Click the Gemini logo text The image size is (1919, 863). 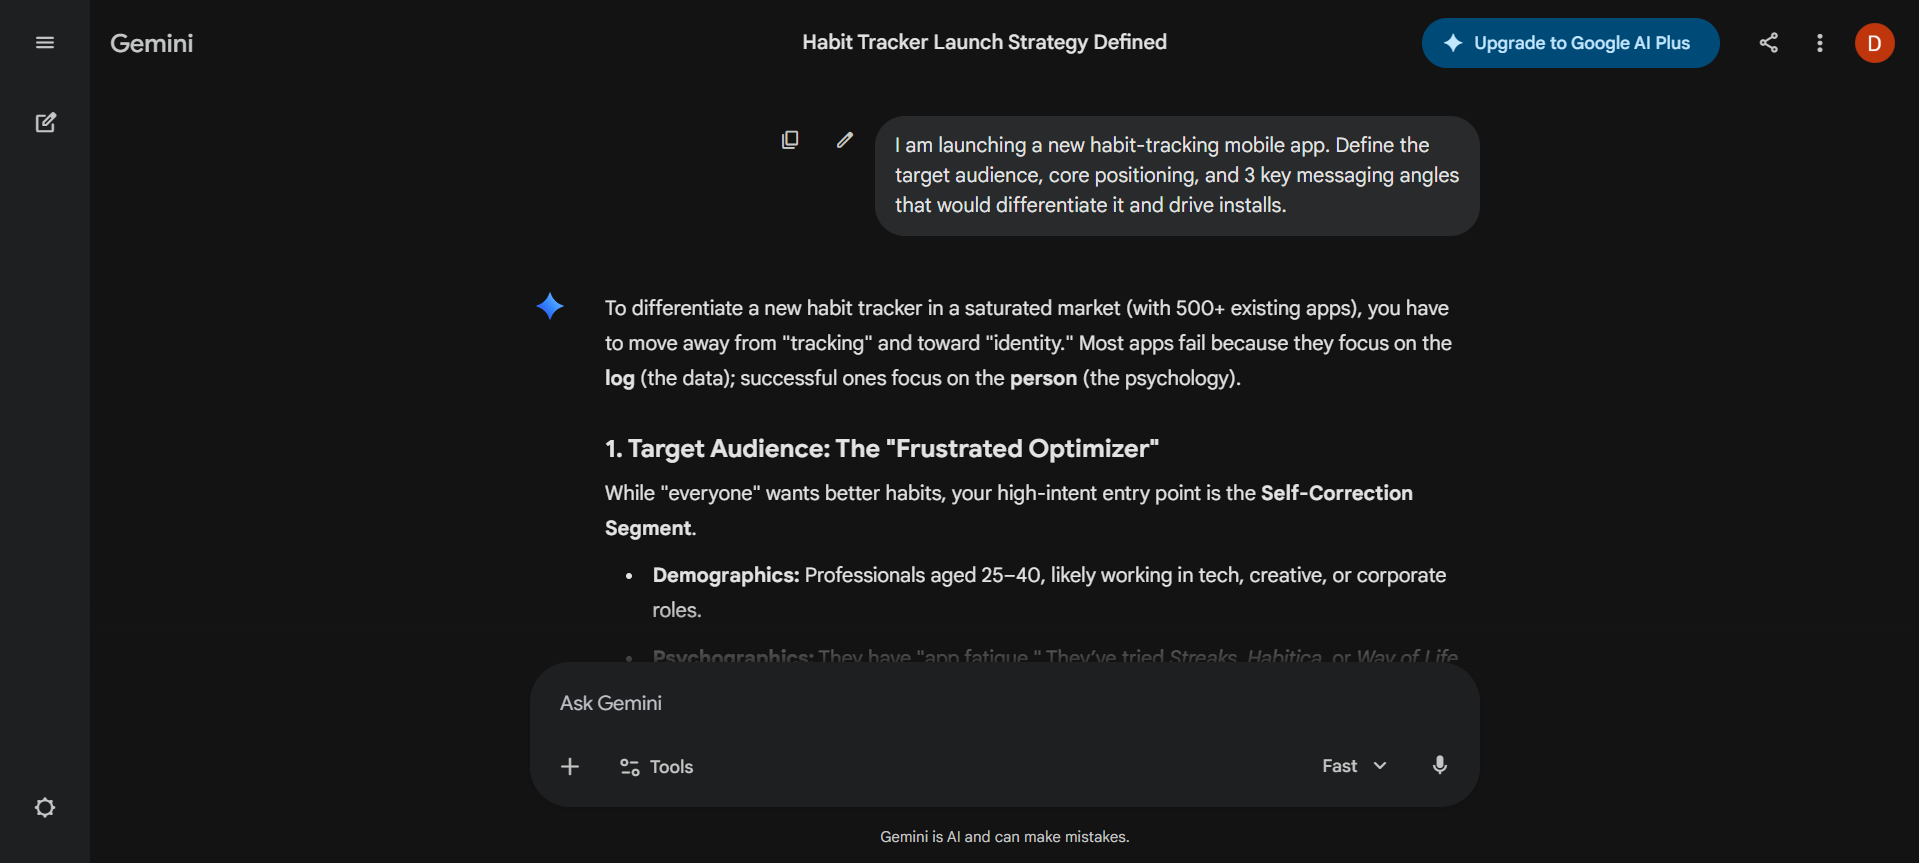[x=152, y=43]
